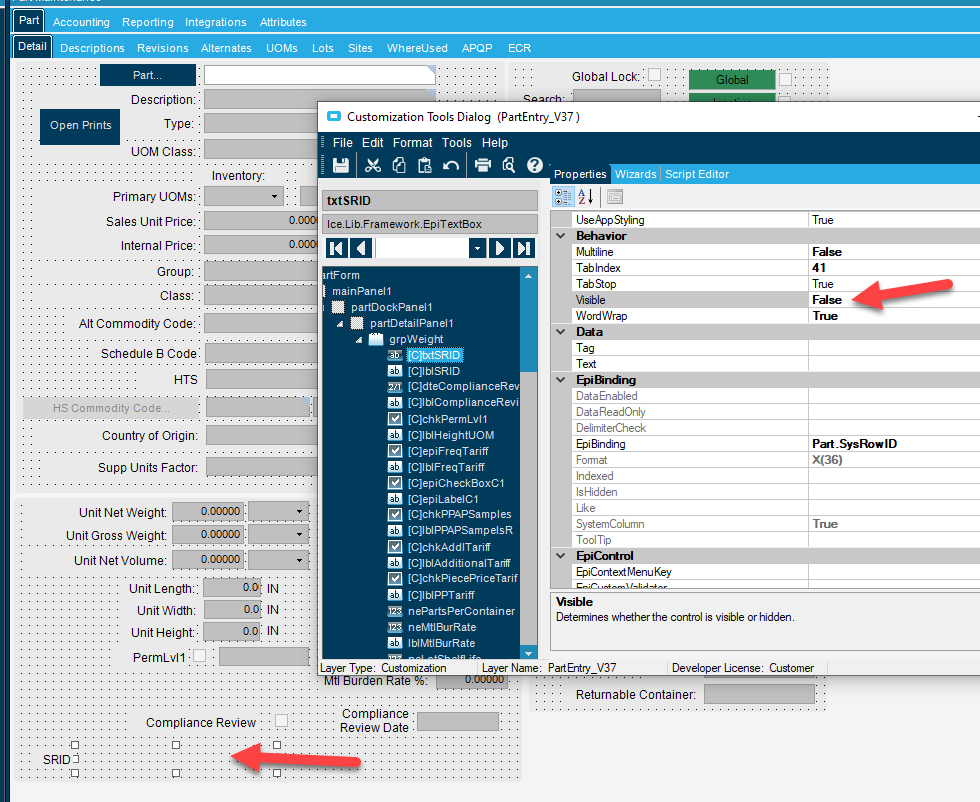Open the Format menu
Image resolution: width=980 pixels, height=802 pixels.
pos(412,143)
